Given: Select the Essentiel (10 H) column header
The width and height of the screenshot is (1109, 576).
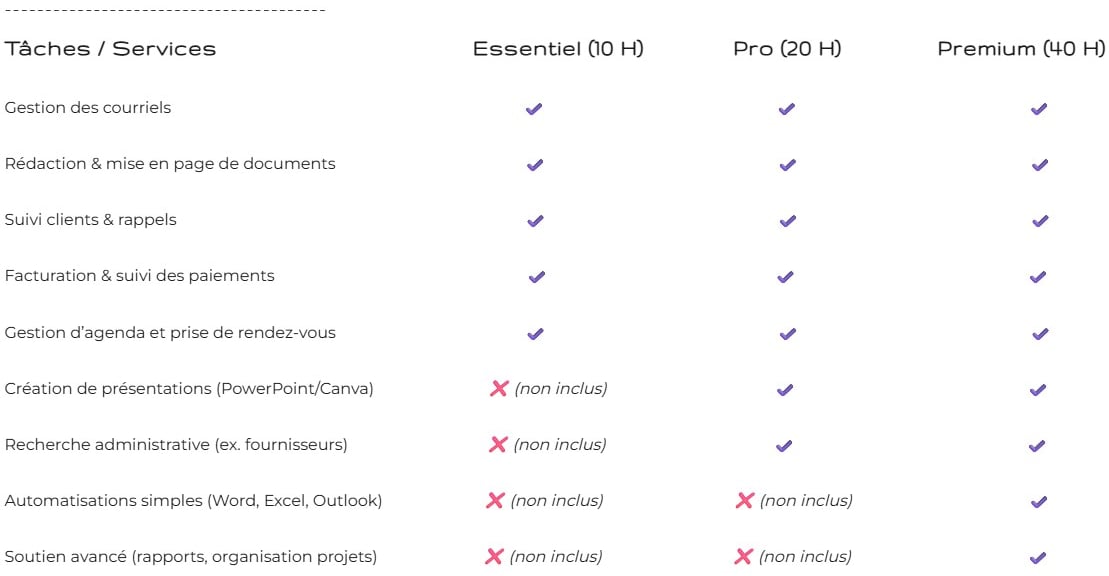Looking at the screenshot, I should (x=558, y=49).
